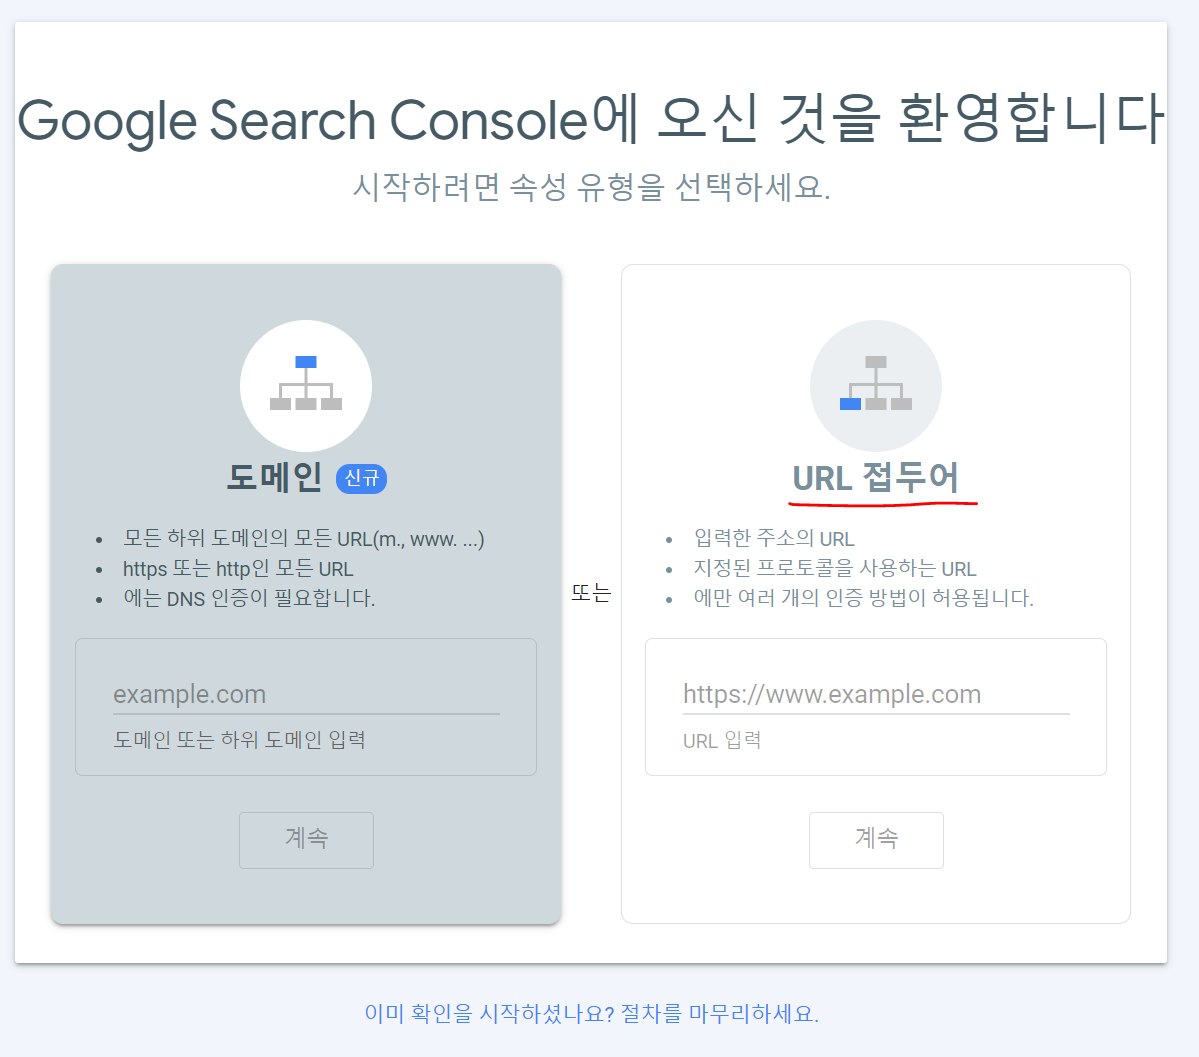This screenshot has height=1057, width=1199.
Task: Click the text https 또는 http인 모든 URL
Action: click(238, 569)
